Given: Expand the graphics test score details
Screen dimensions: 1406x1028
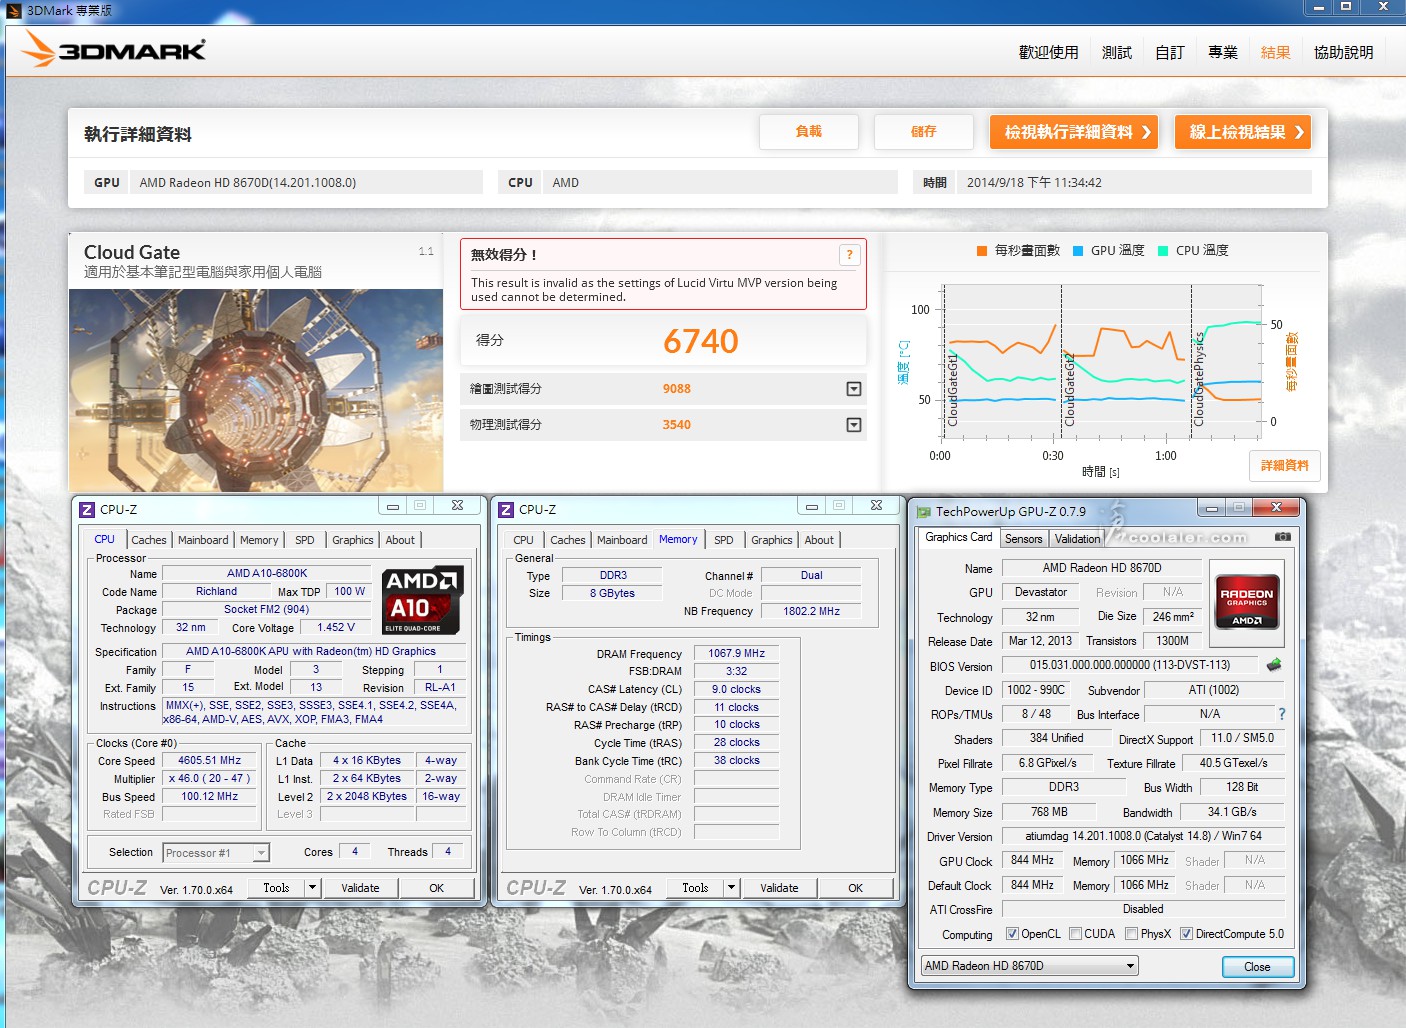Looking at the screenshot, I should click(854, 389).
